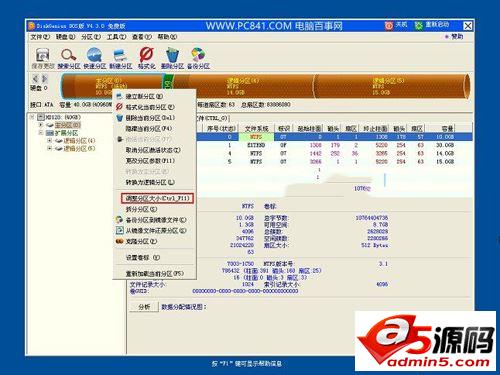Open the 硬盘 disk menu
Viewport: 500px width, 375px height.
[x=65, y=37]
